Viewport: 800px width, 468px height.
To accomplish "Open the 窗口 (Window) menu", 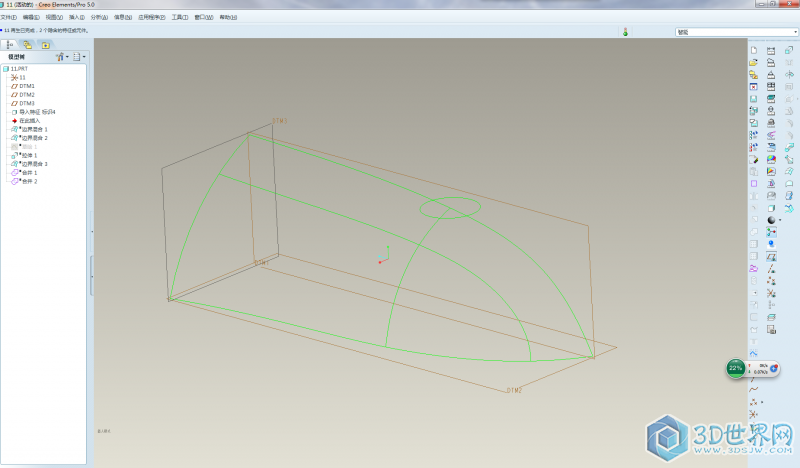I will coord(204,17).
